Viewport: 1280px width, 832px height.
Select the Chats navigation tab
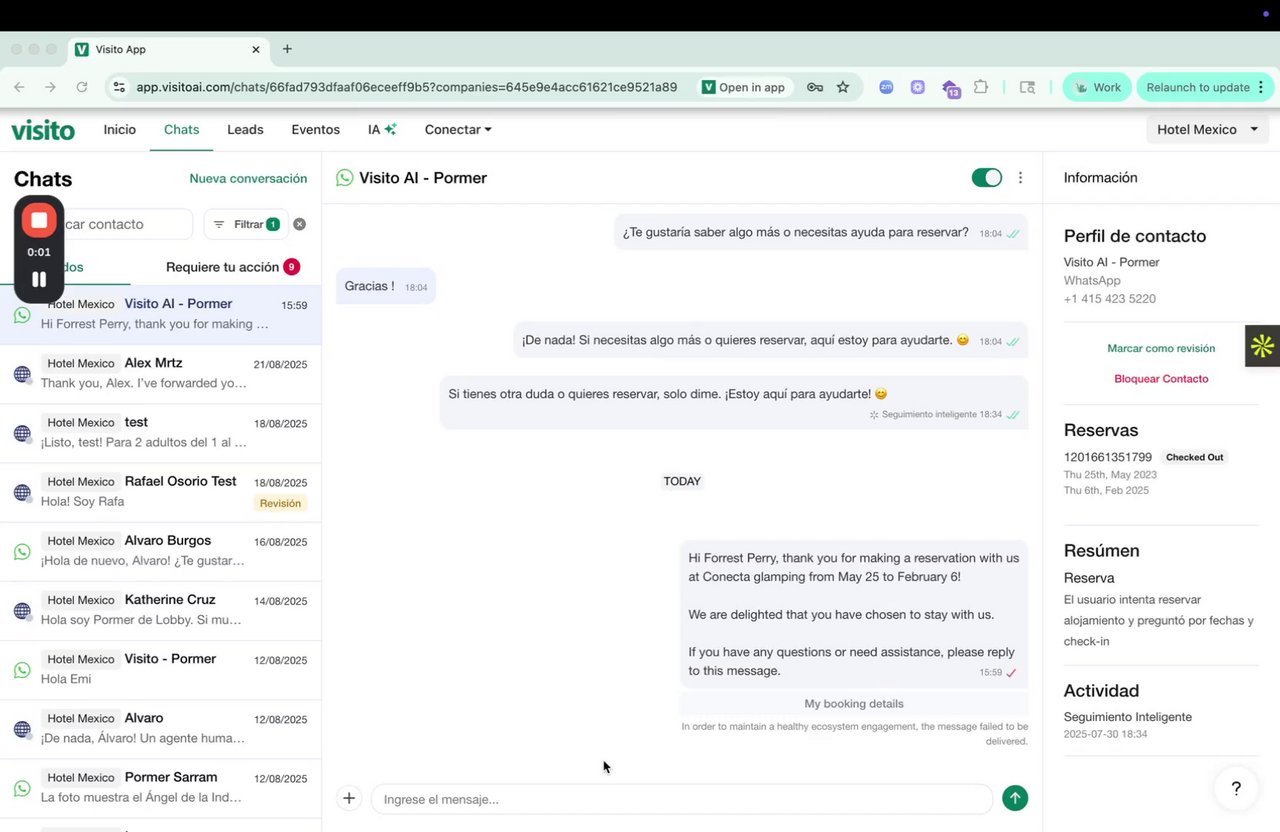pos(181,130)
